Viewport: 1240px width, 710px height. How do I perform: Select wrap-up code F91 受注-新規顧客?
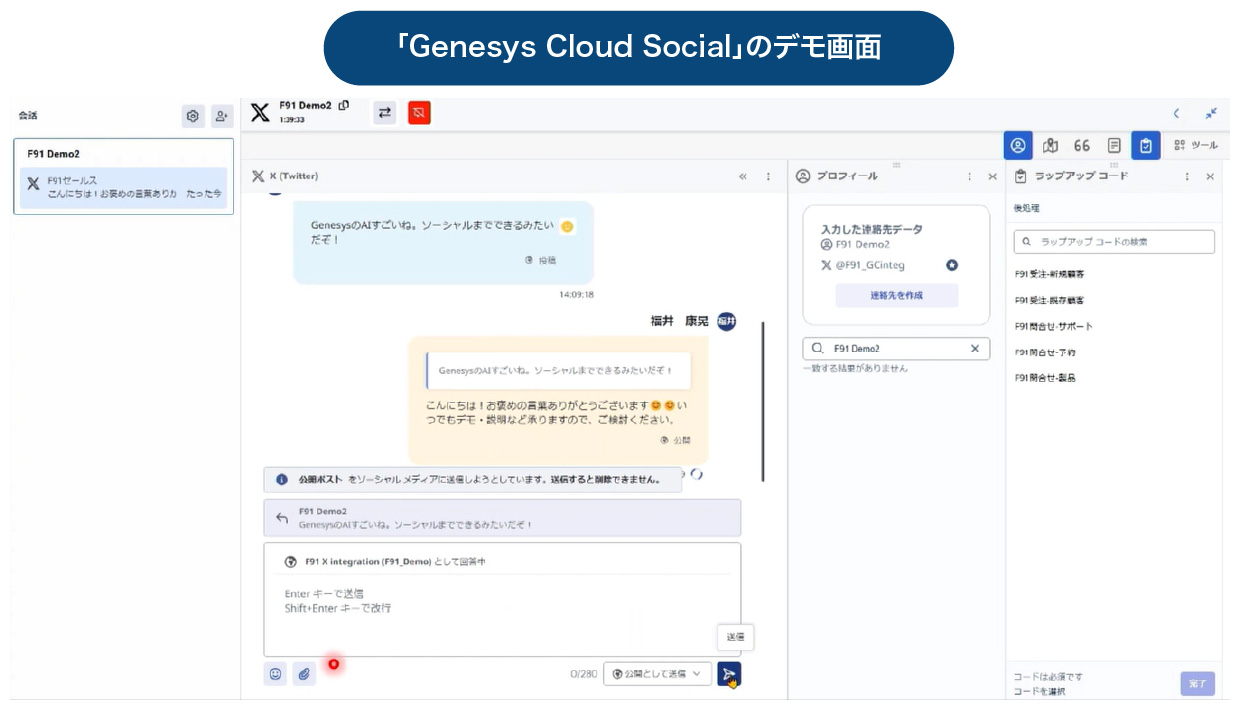tap(1050, 273)
